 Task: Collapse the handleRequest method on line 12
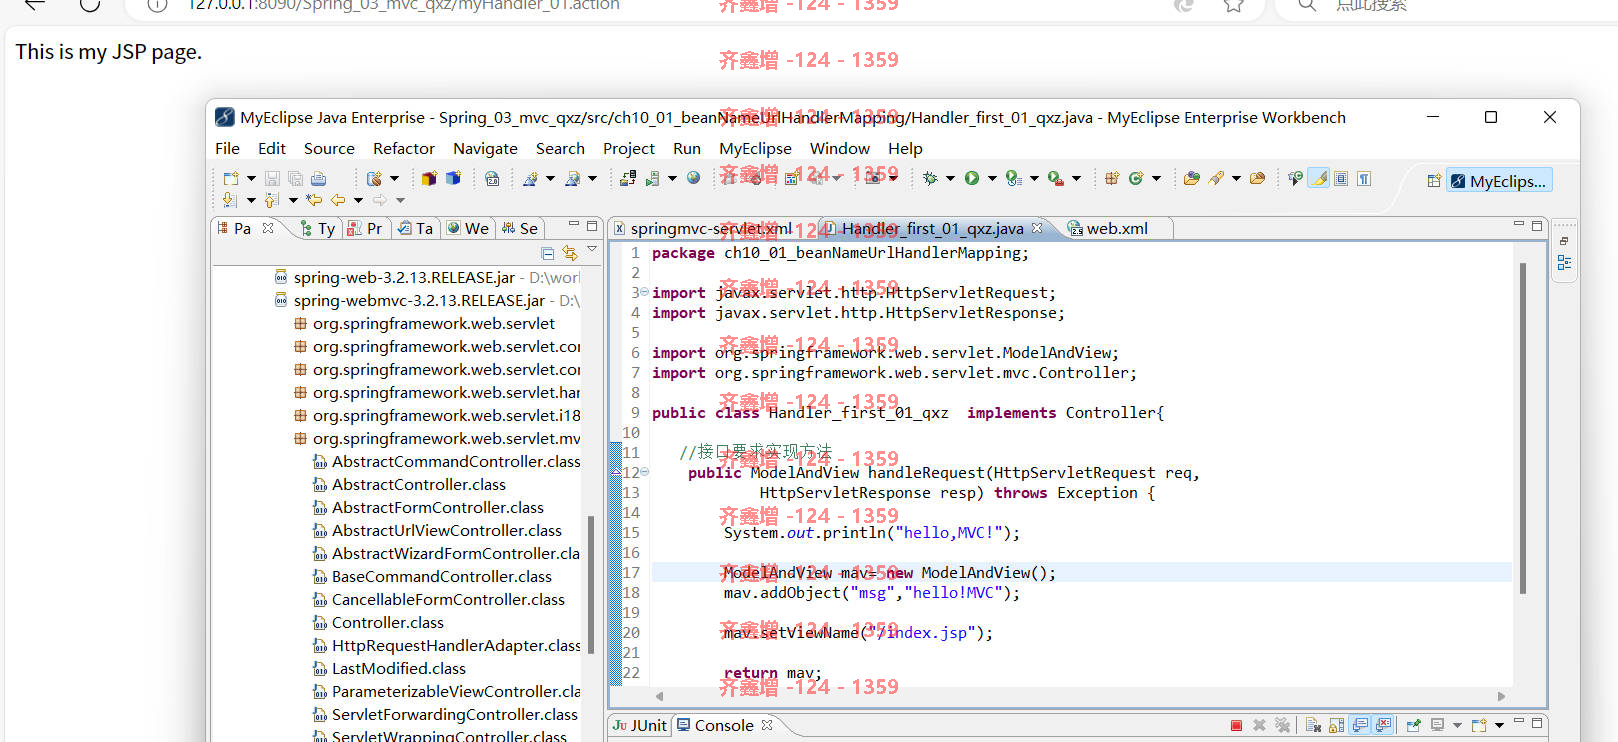coord(644,472)
